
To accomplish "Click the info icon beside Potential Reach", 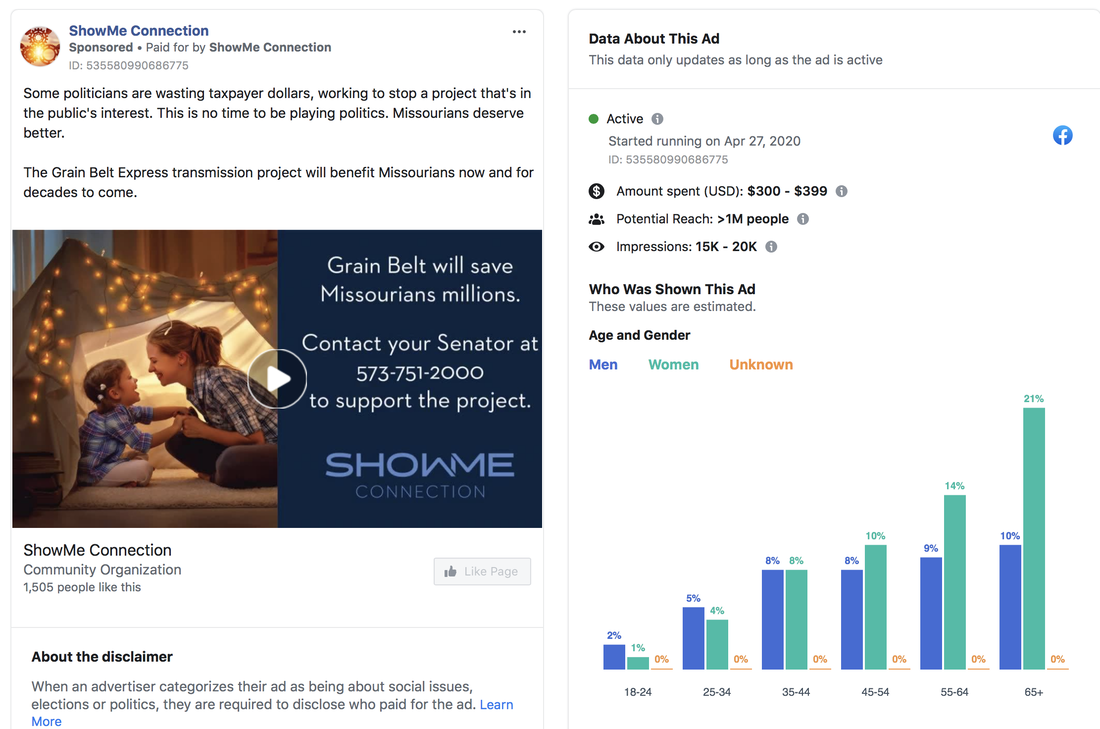I will pyautogui.click(x=803, y=219).
